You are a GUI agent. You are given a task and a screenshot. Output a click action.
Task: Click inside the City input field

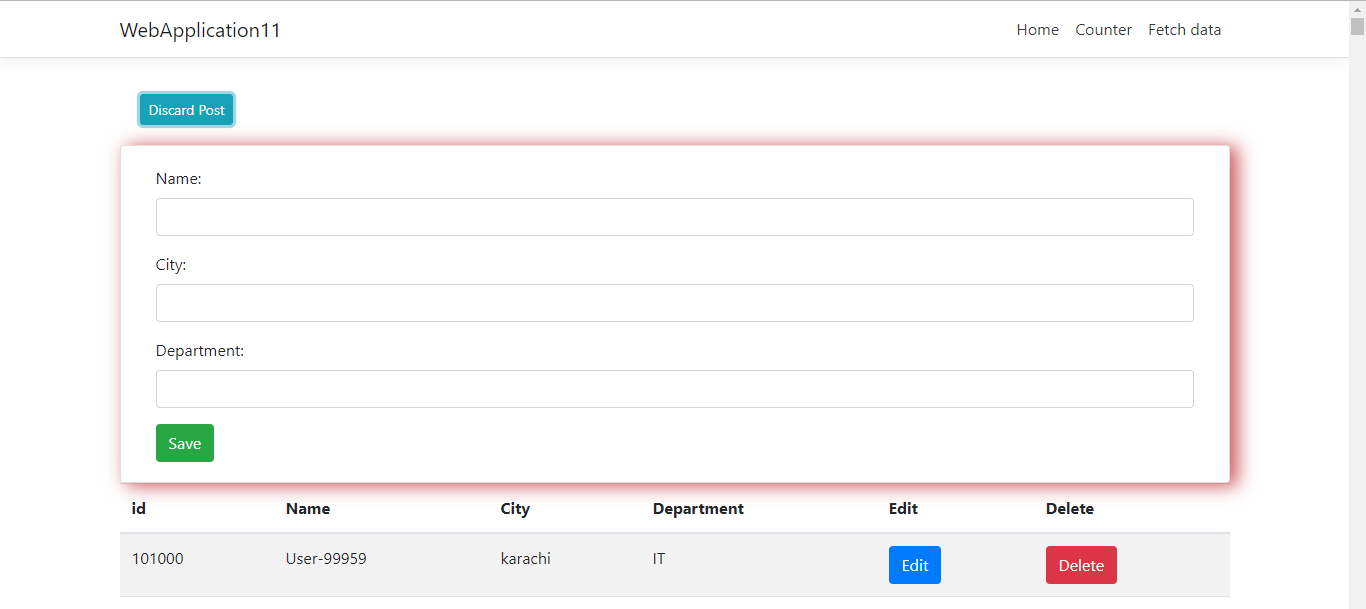tap(674, 302)
